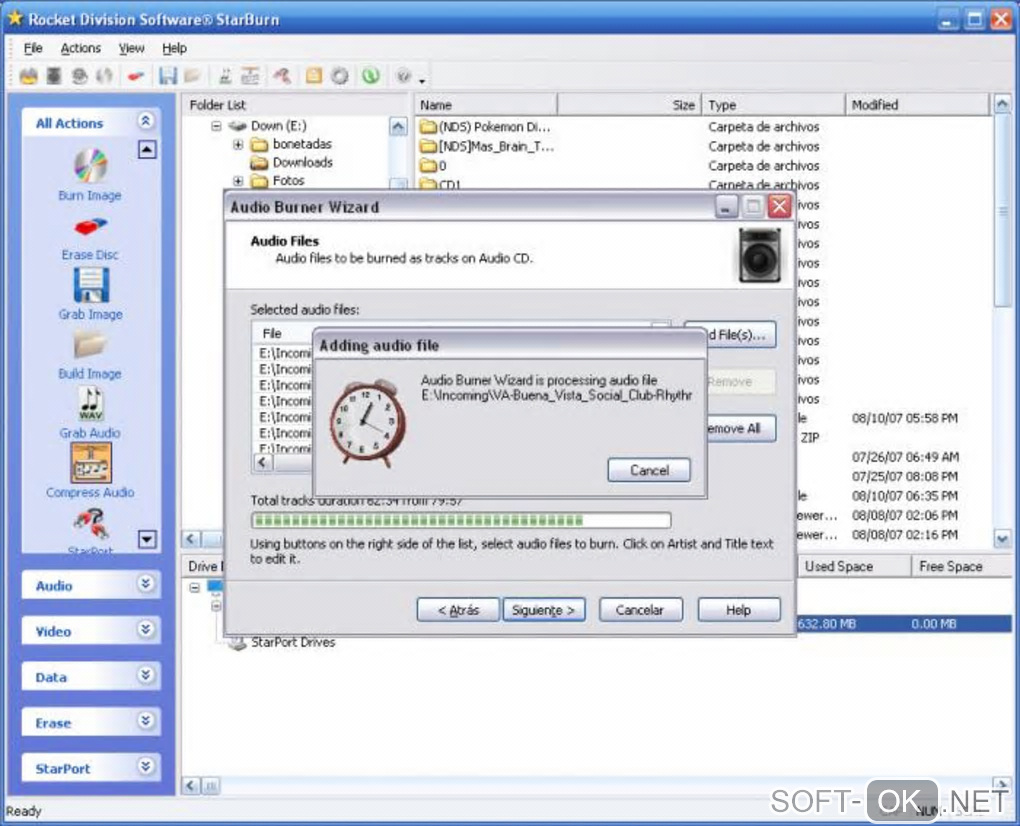Click the Used Space column header

853,566
